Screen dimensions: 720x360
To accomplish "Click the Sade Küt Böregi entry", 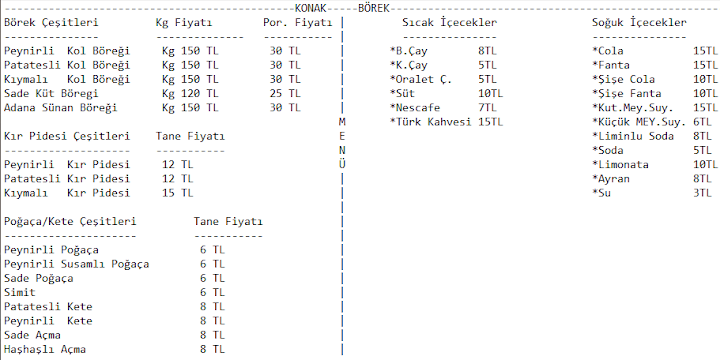I will 51,94.
